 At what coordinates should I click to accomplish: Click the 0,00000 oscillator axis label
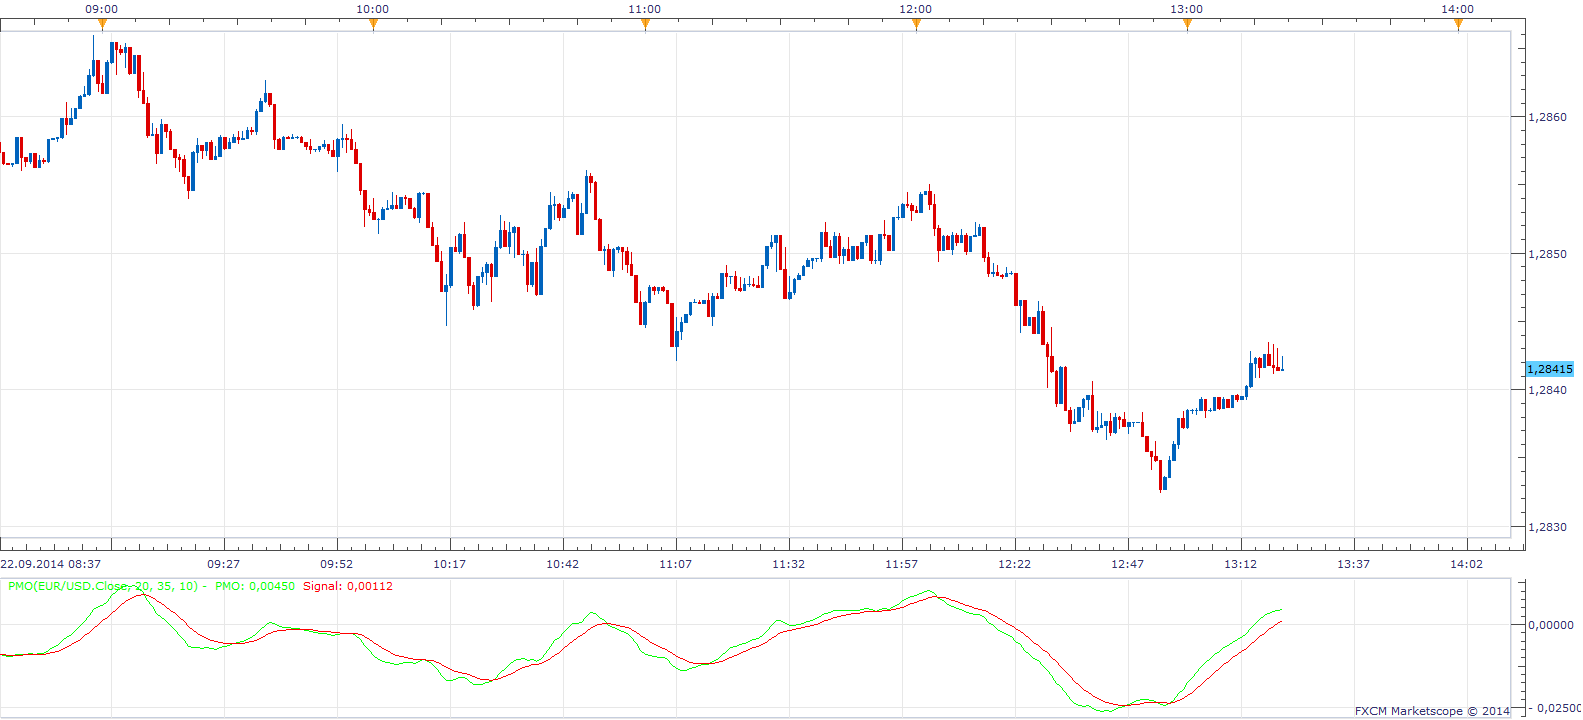1550,625
